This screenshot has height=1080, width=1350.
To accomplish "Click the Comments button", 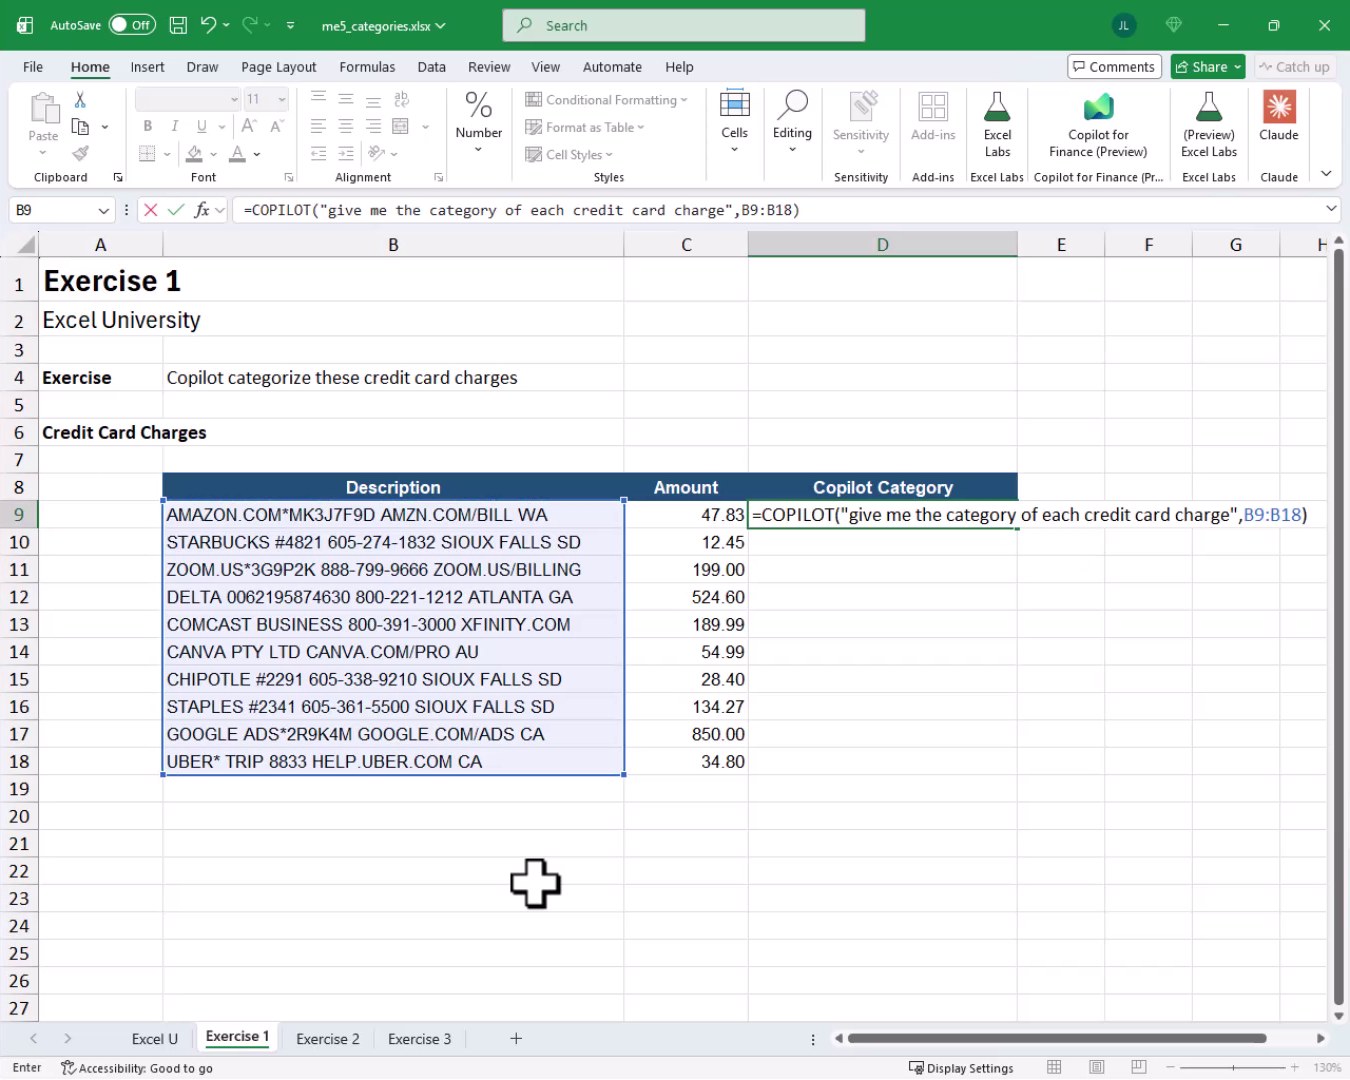I will 1114,67.
